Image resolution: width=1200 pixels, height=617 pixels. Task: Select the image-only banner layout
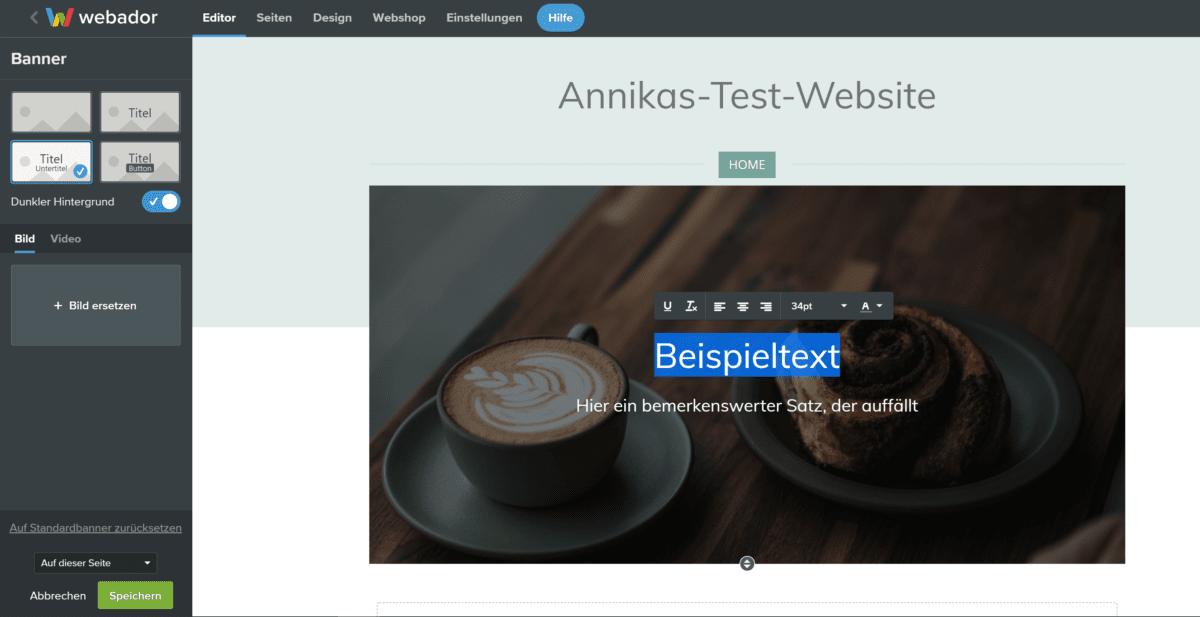51,112
